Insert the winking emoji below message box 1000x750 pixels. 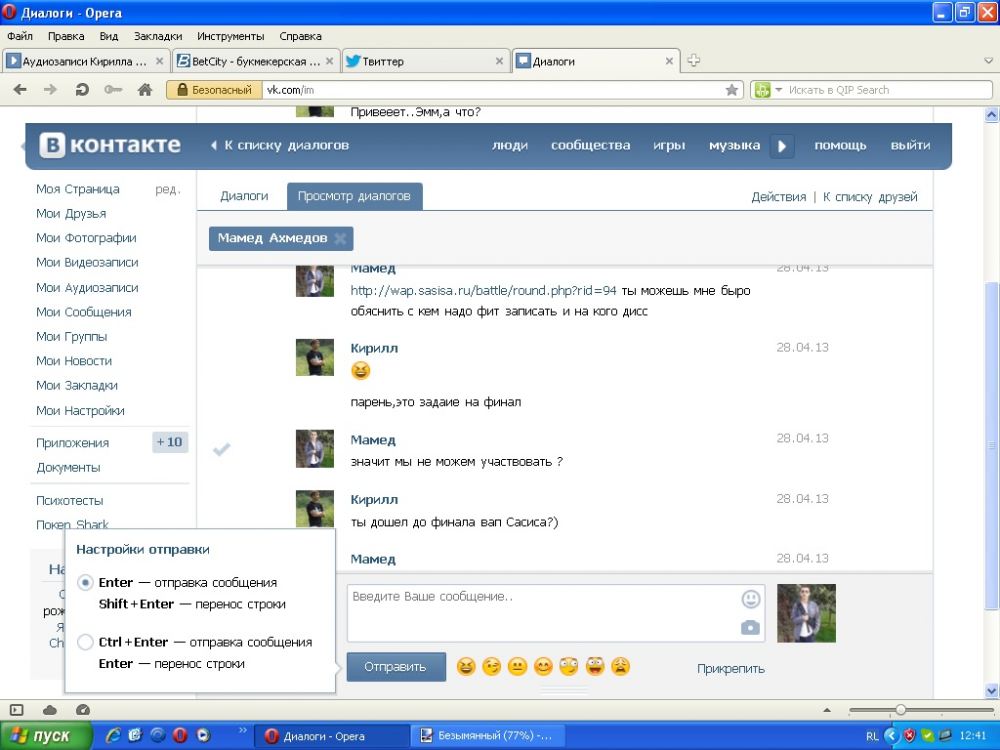pos(492,667)
